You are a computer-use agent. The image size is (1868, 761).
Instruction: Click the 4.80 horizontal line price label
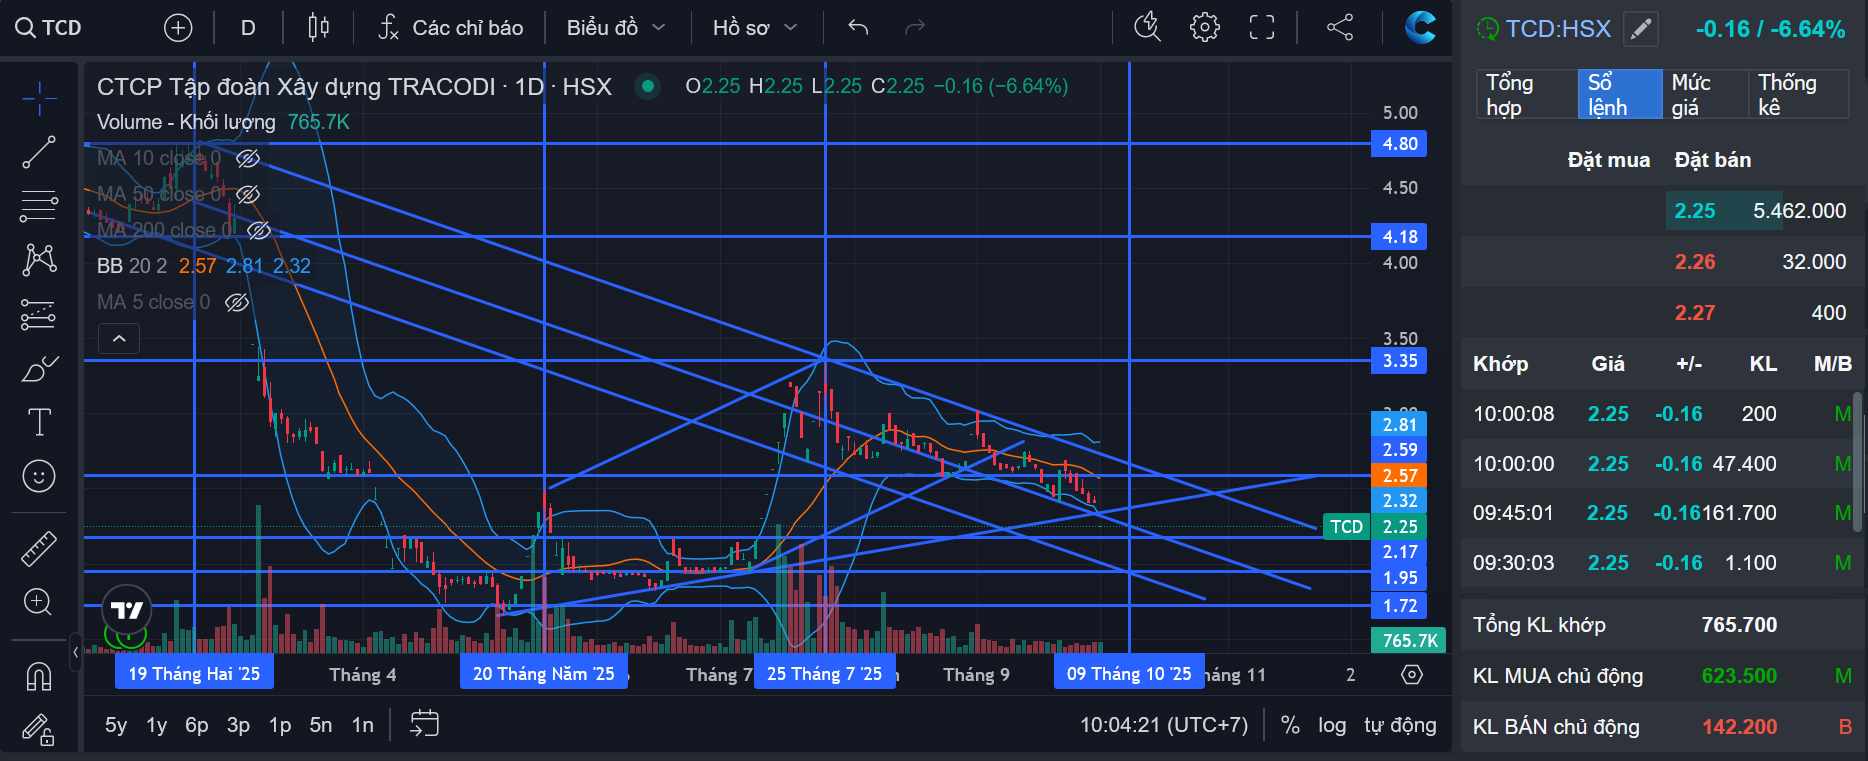click(1399, 144)
